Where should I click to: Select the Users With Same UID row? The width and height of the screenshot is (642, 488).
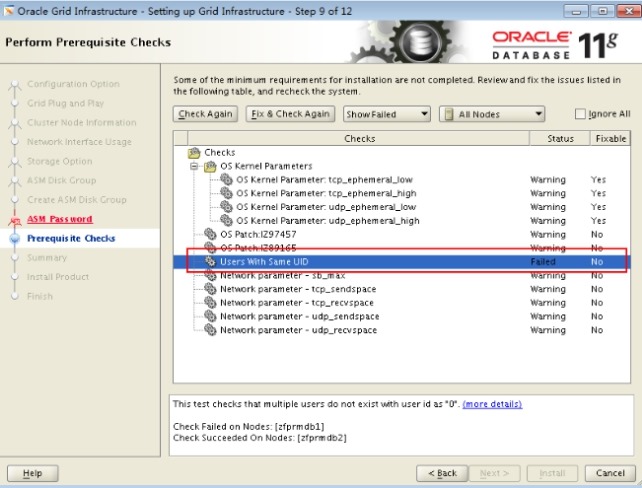pyautogui.click(x=402, y=262)
